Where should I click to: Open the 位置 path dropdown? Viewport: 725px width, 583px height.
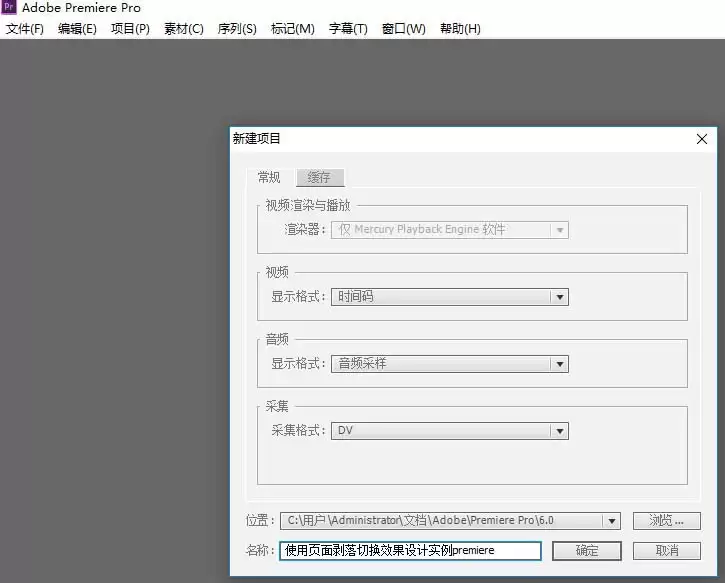(x=611, y=521)
